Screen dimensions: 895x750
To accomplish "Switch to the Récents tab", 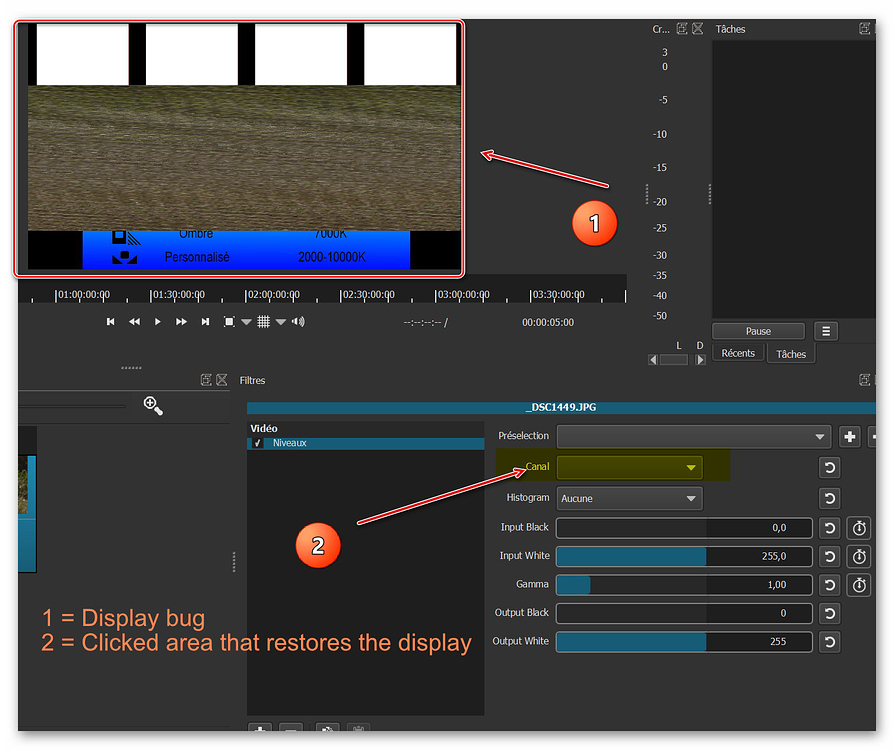I will tap(738, 353).
